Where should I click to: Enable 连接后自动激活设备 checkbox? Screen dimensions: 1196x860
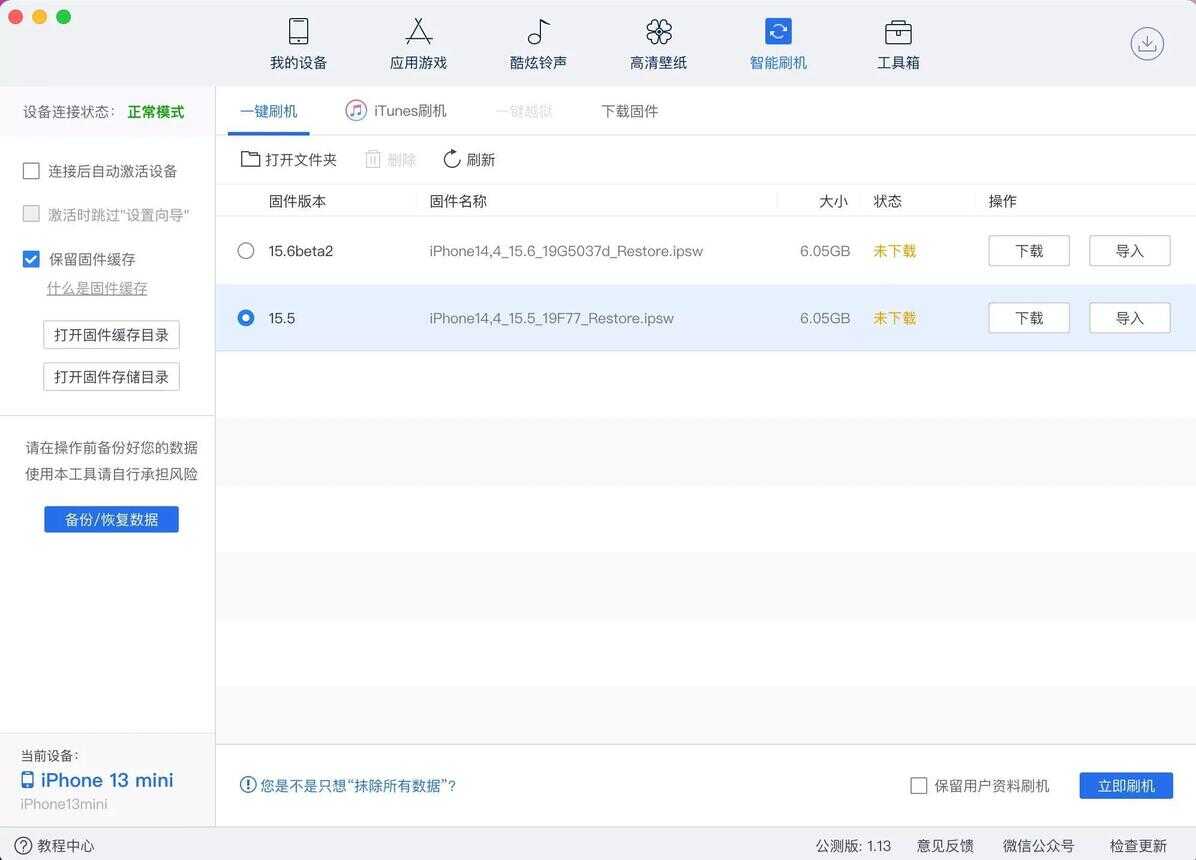point(31,171)
